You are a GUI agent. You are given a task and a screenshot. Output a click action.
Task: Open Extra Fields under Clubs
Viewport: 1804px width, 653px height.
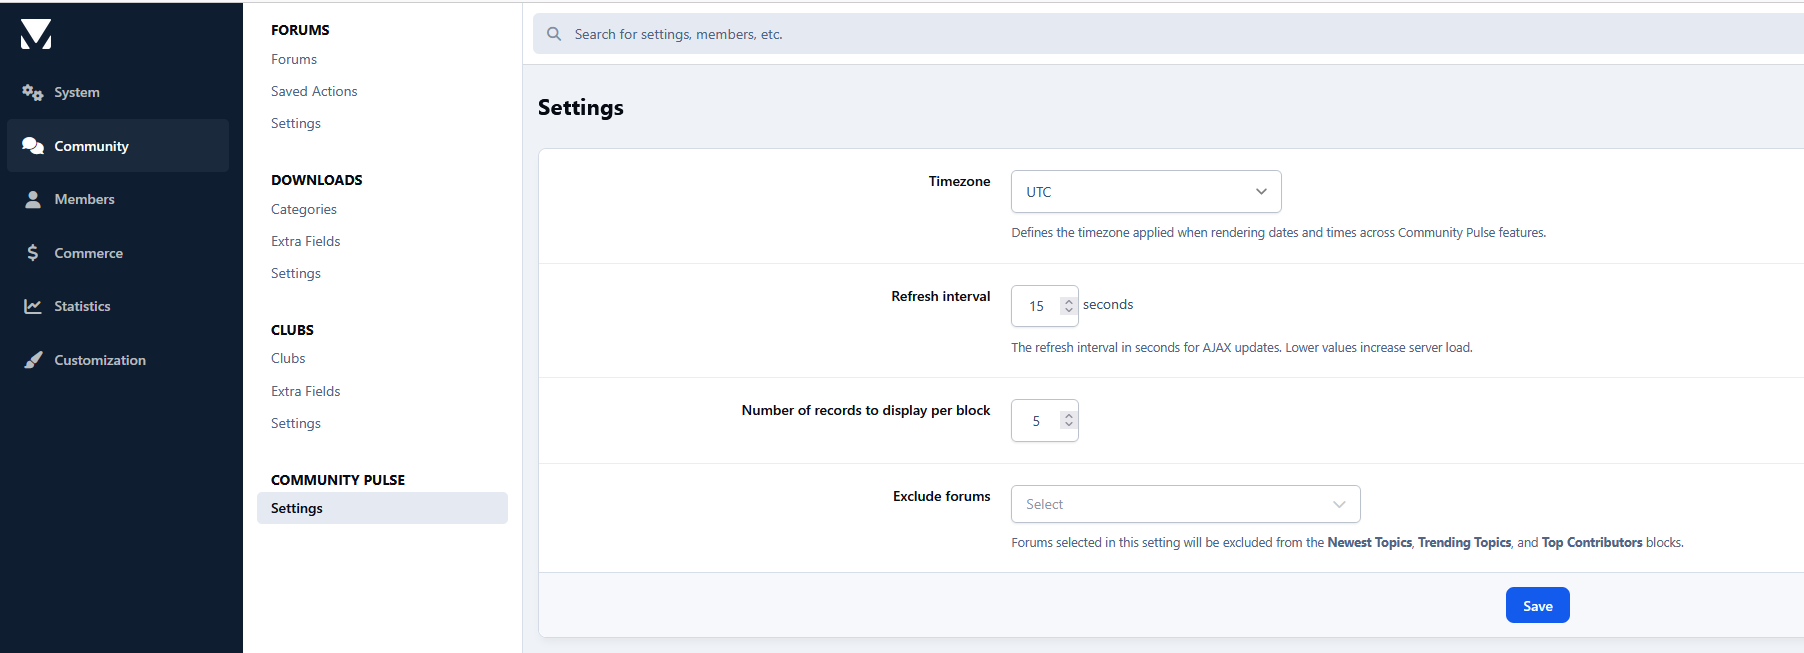[x=305, y=391]
